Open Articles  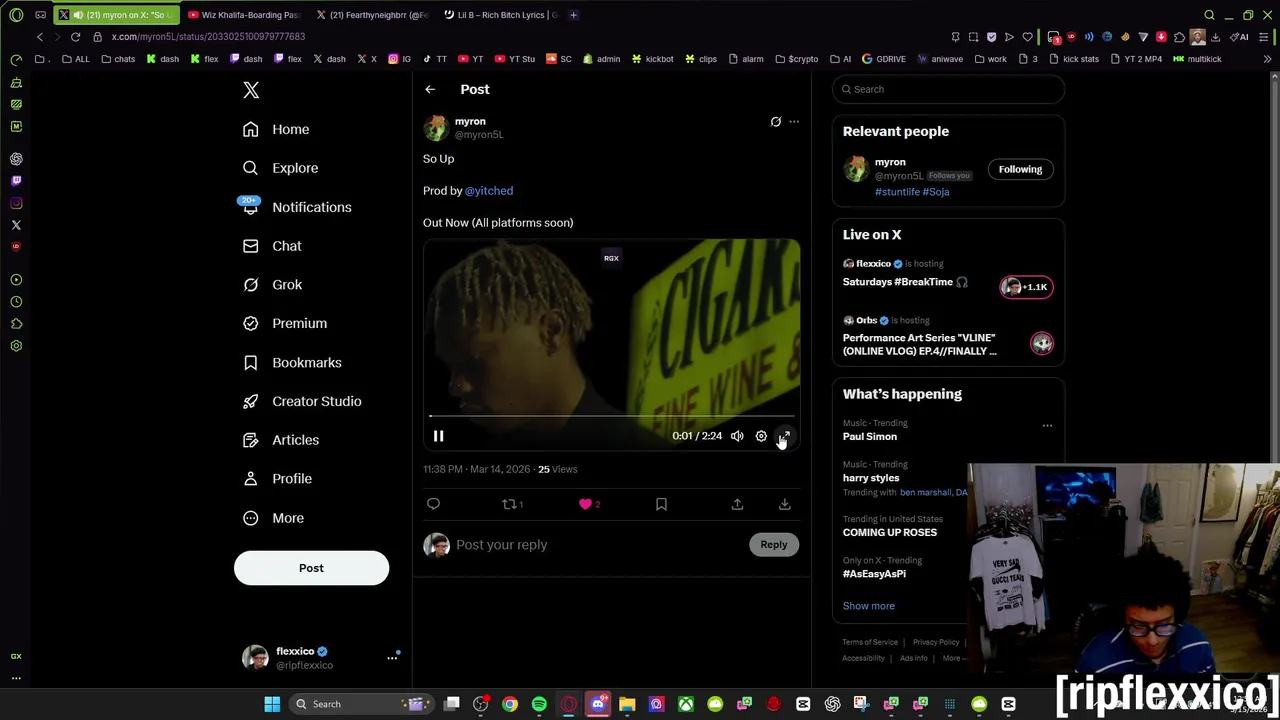click(282, 440)
